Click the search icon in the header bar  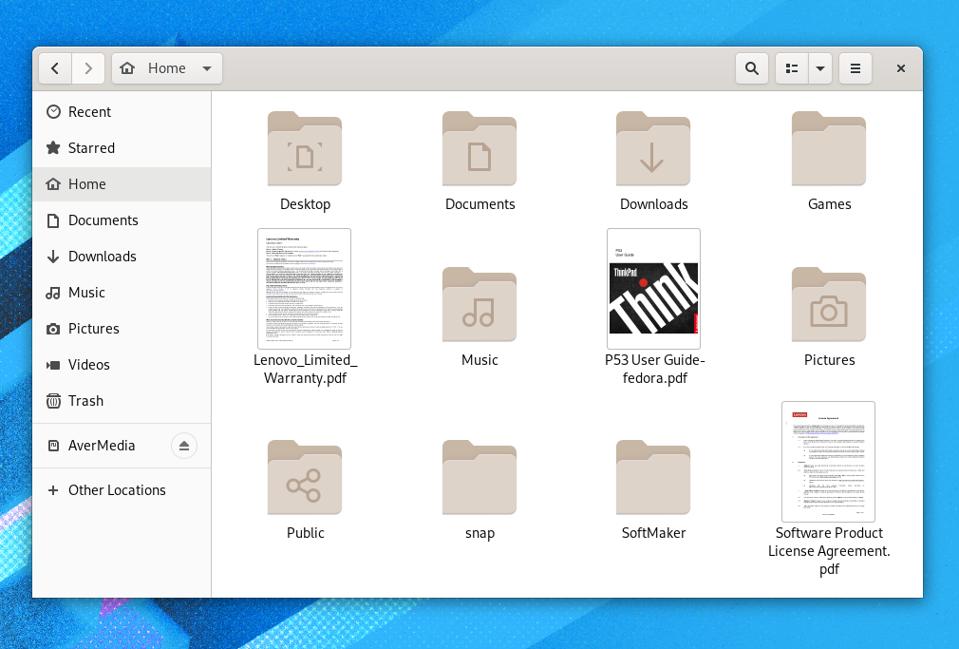pos(750,68)
